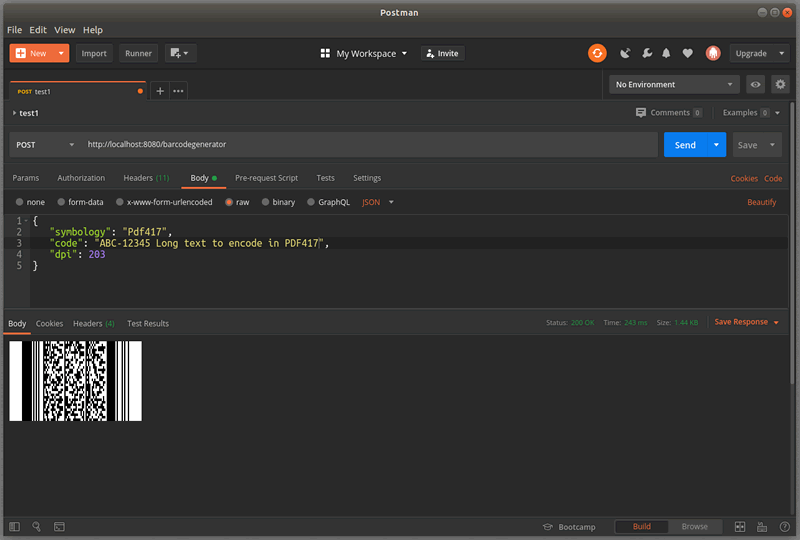Open the POST method dropdown

(45, 145)
